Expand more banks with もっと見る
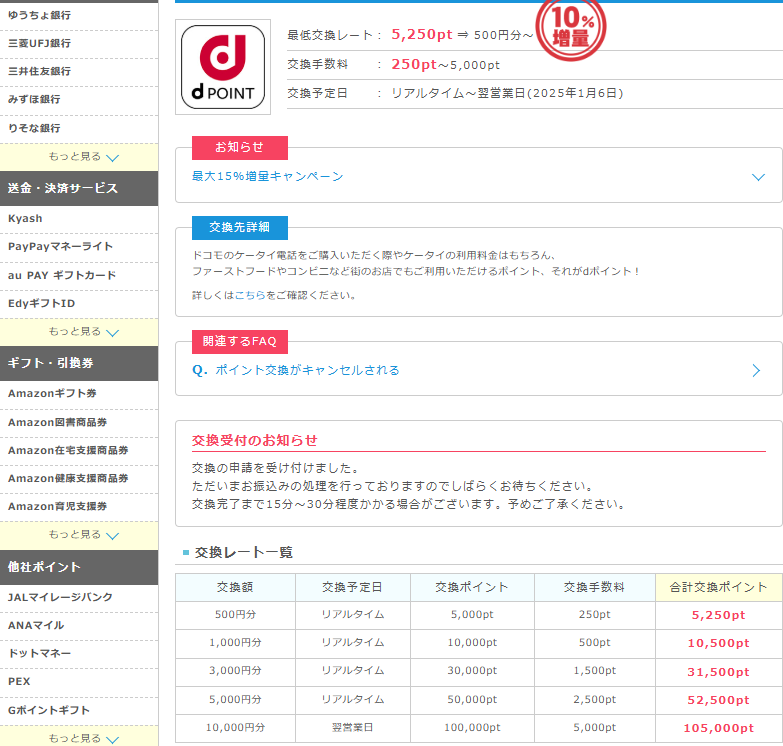Viewport: 783px width, 746px height. [x=84, y=157]
